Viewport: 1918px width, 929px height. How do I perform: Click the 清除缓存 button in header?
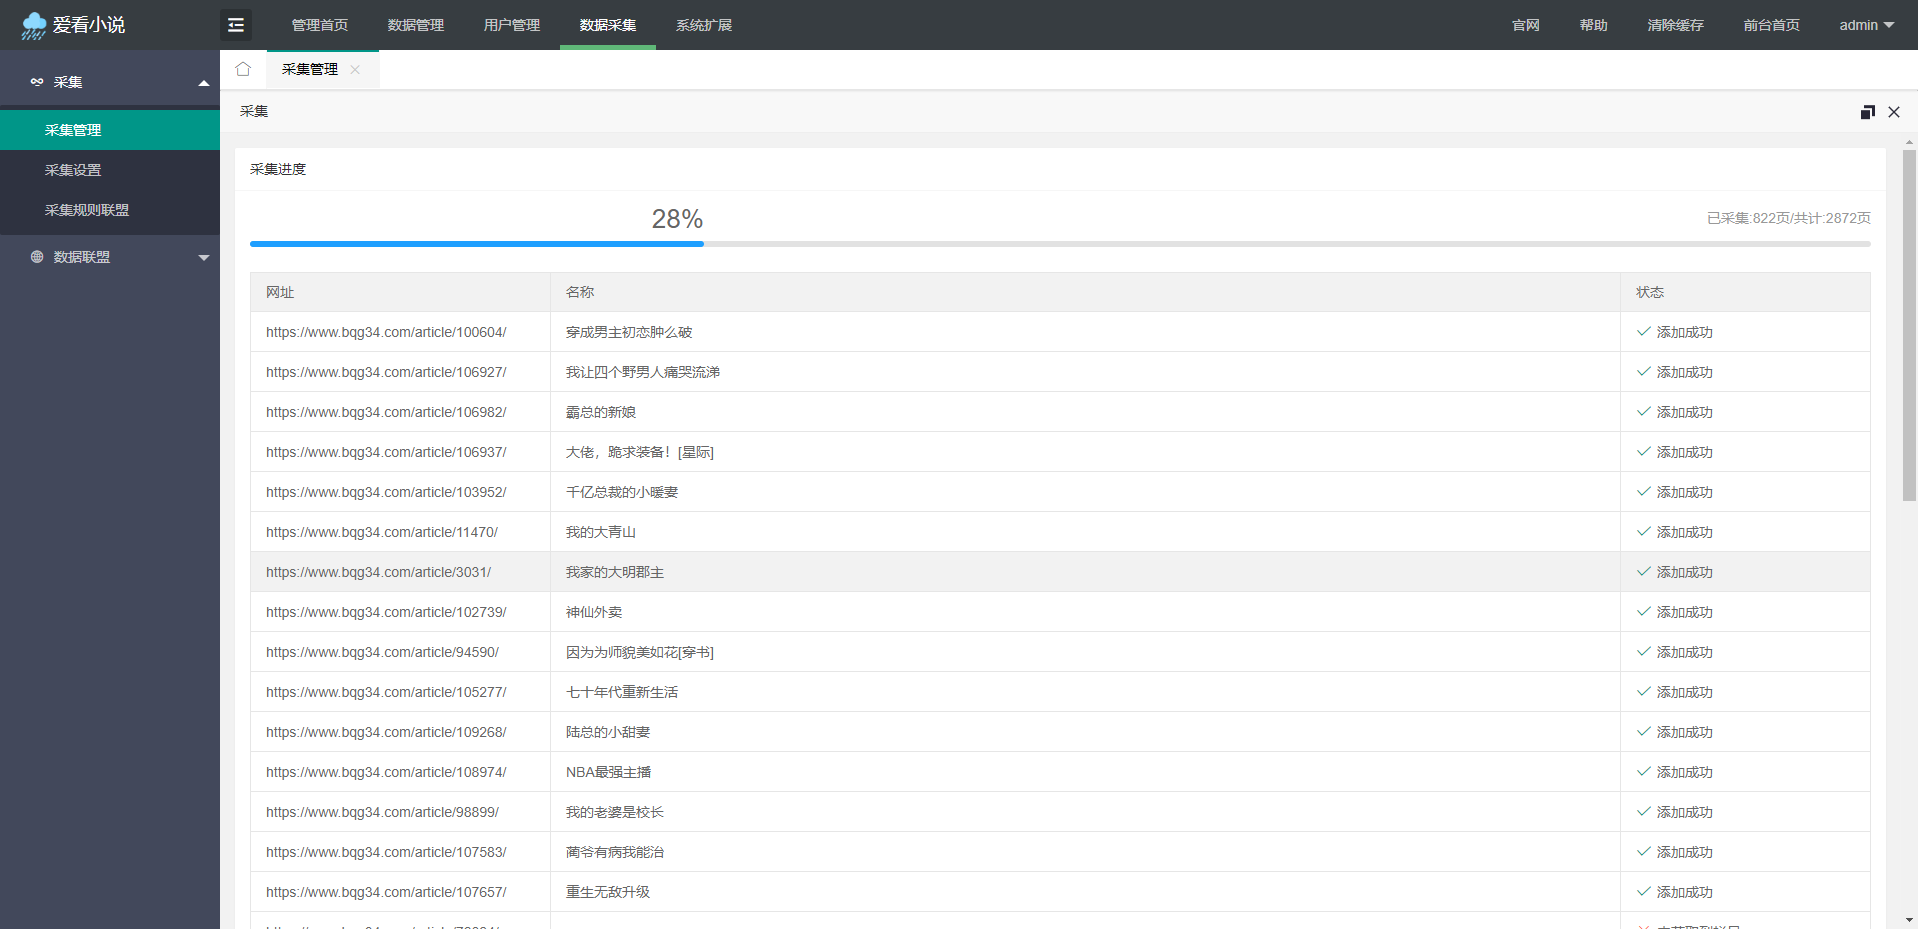pyautogui.click(x=1676, y=25)
